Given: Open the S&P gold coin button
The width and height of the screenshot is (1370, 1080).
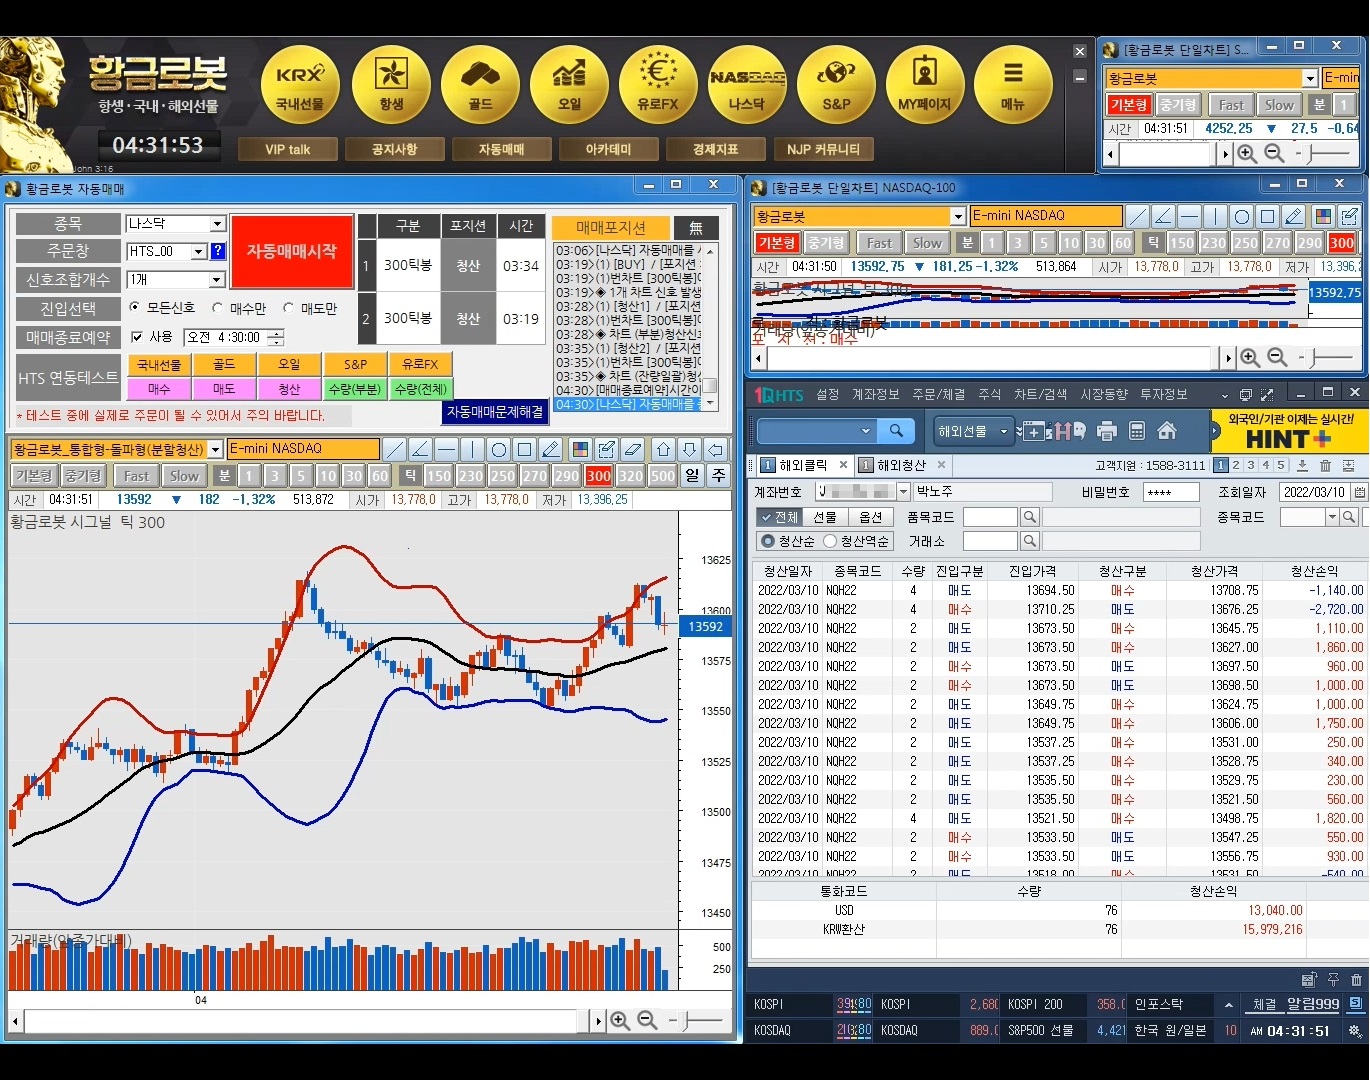Looking at the screenshot, I should pyautogui.click(x=836, y=84).
